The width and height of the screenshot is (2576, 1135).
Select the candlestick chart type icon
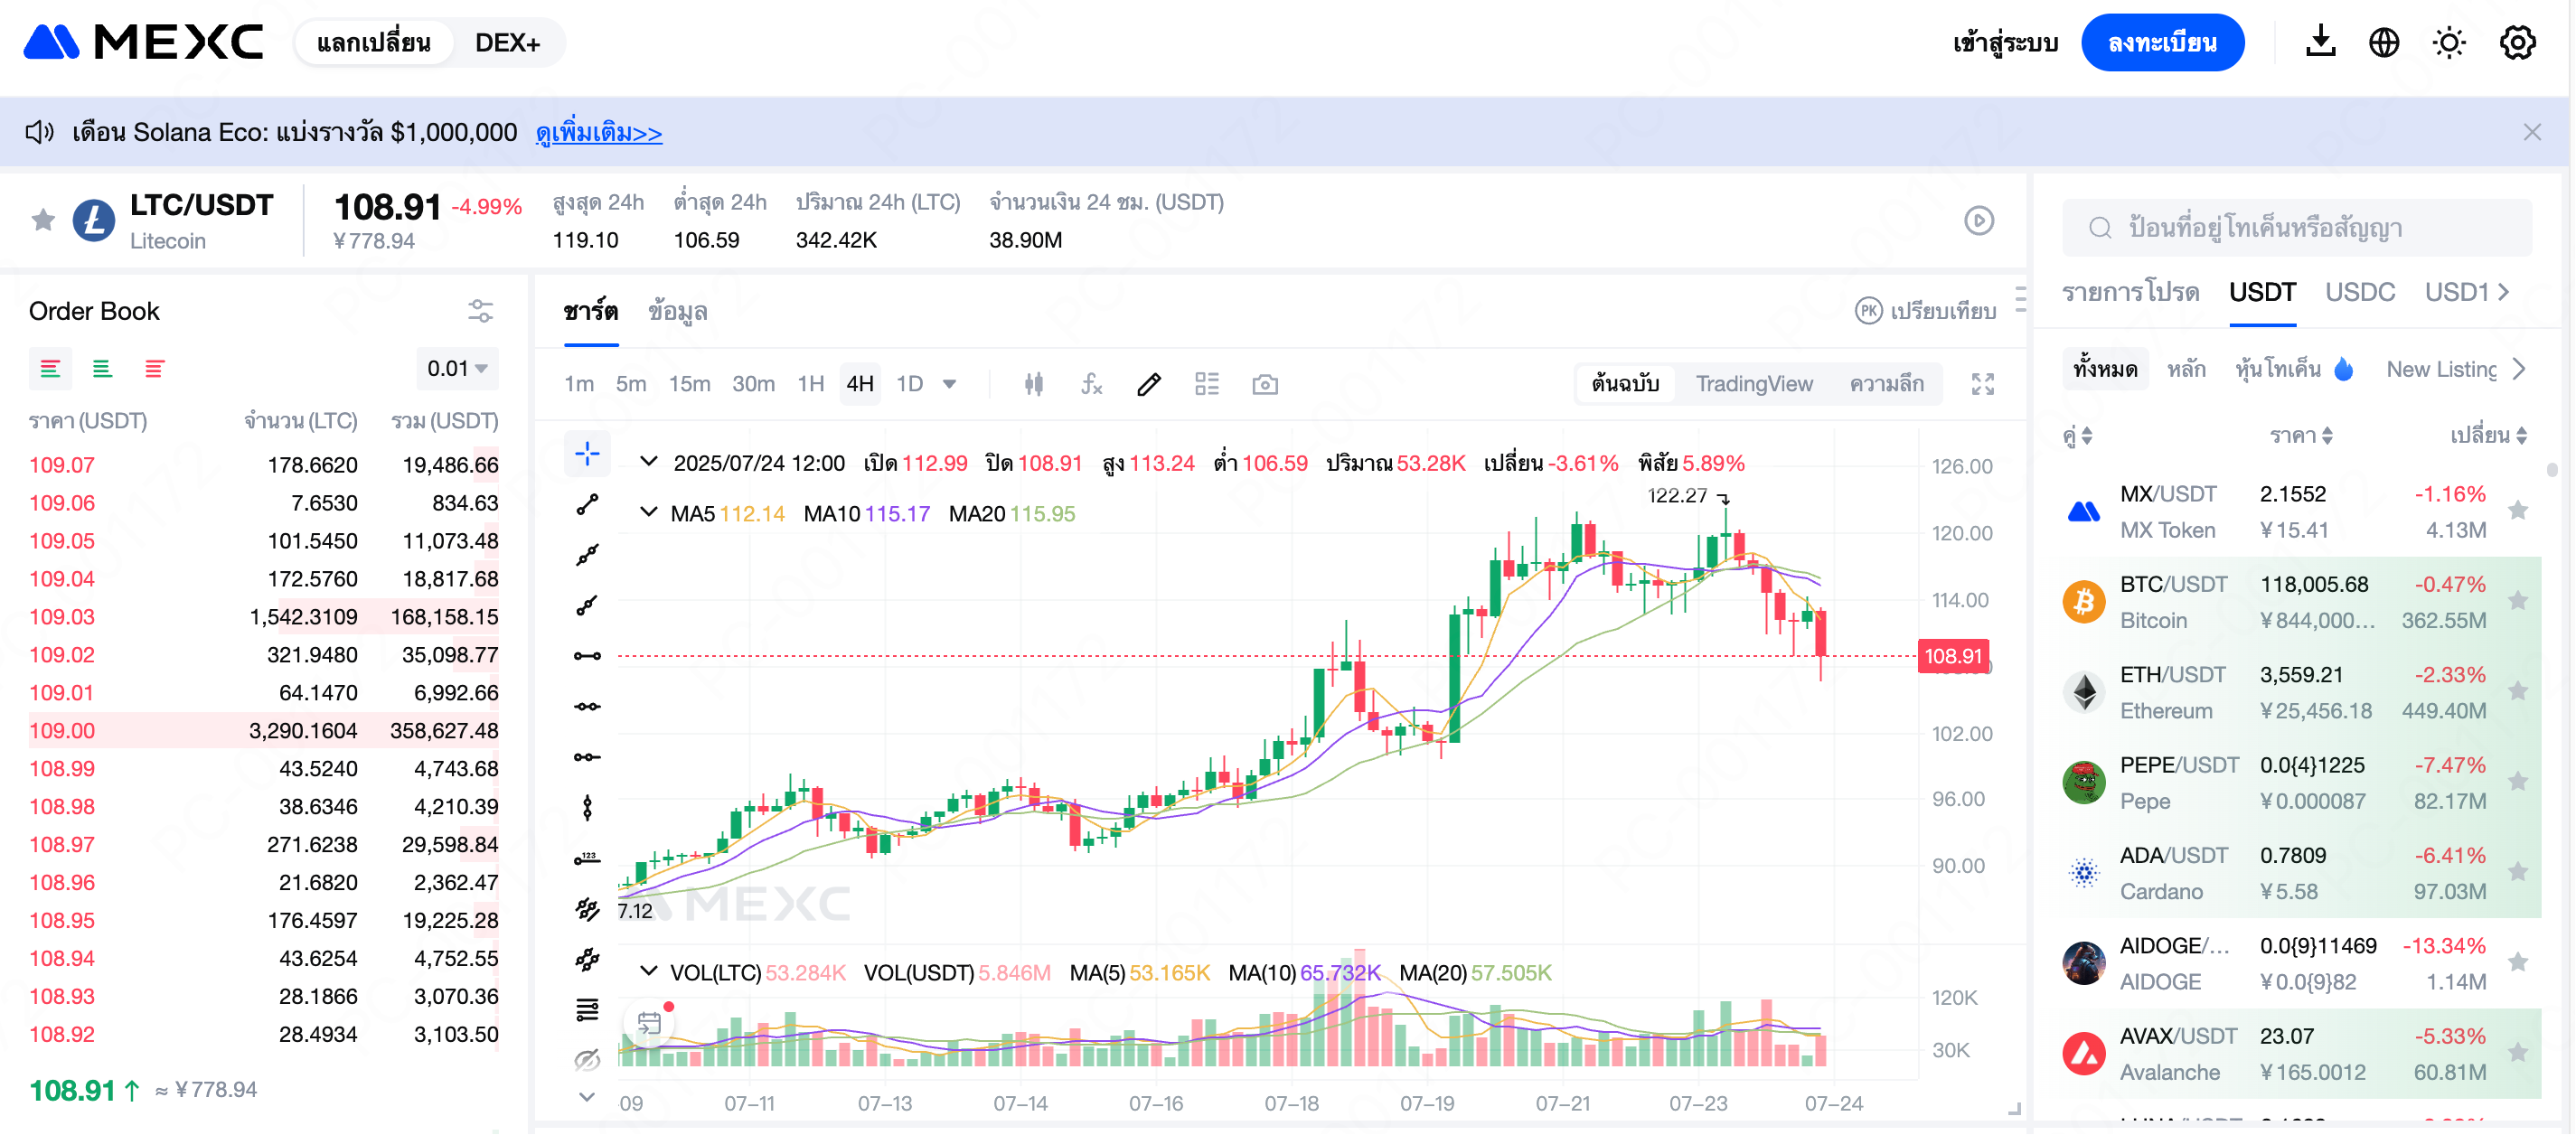coord(1034,384)
